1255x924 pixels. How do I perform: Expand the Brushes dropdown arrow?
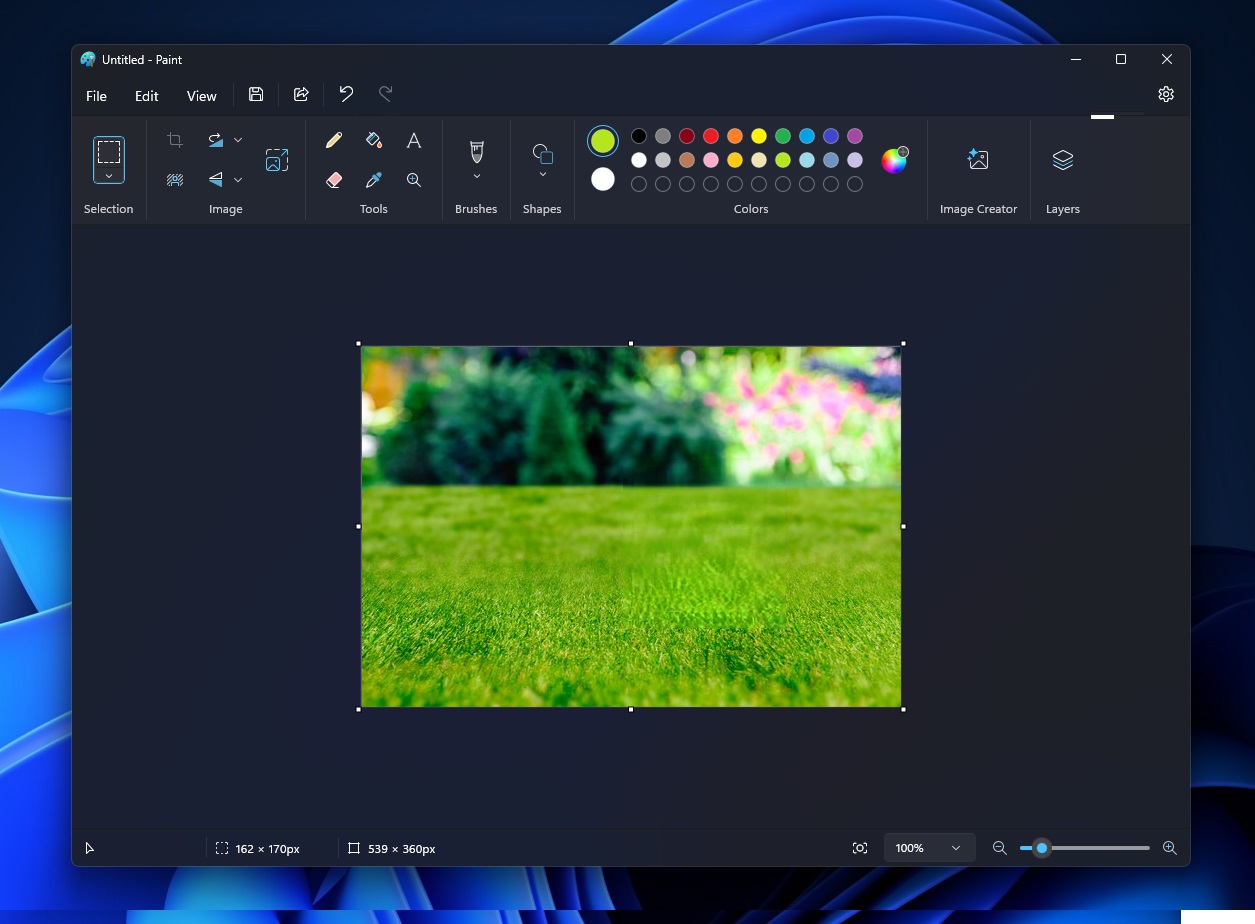coord(477,177)
